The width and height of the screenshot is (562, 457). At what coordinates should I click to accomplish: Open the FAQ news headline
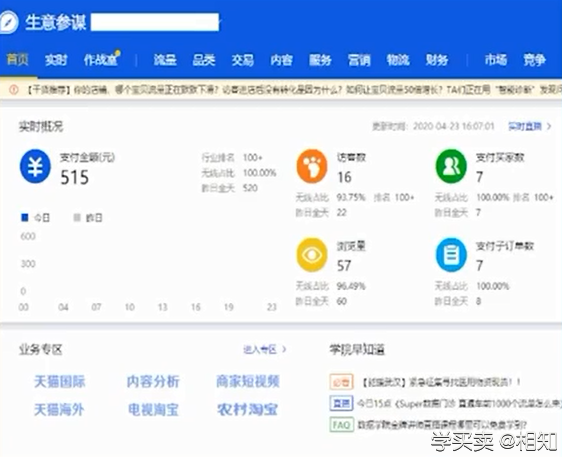(442, 425)
